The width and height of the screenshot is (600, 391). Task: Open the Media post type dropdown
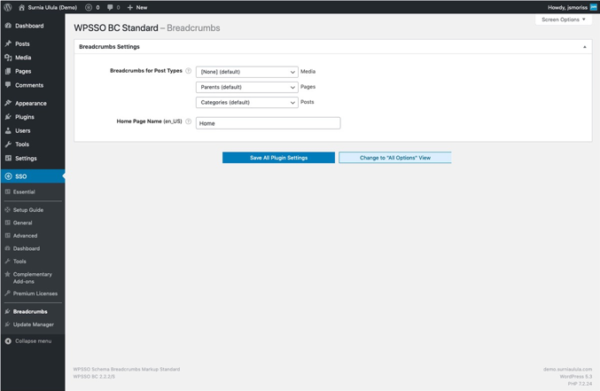(247, 72)
